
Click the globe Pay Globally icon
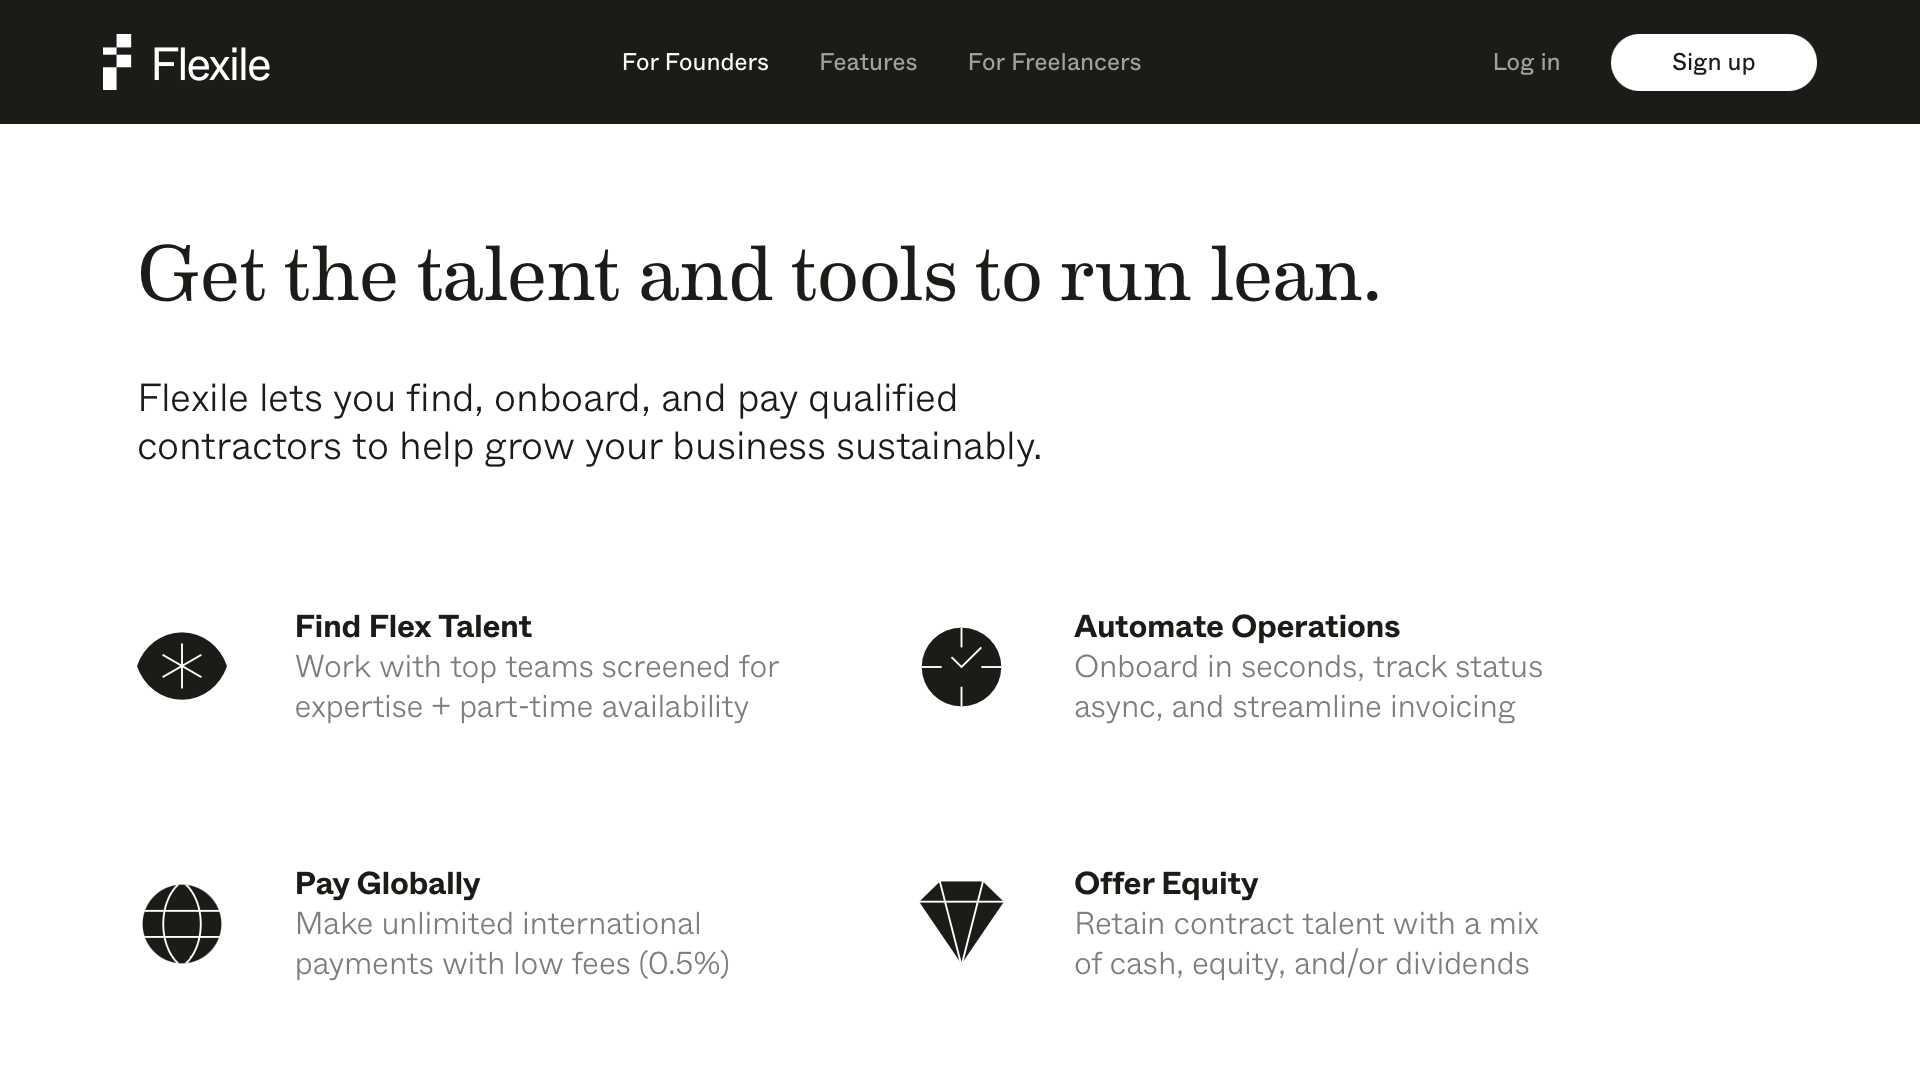[x=182, y=924]
